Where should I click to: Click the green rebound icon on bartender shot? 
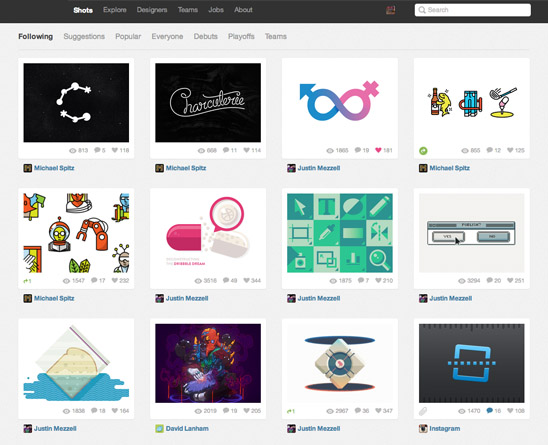pos(423,151)
